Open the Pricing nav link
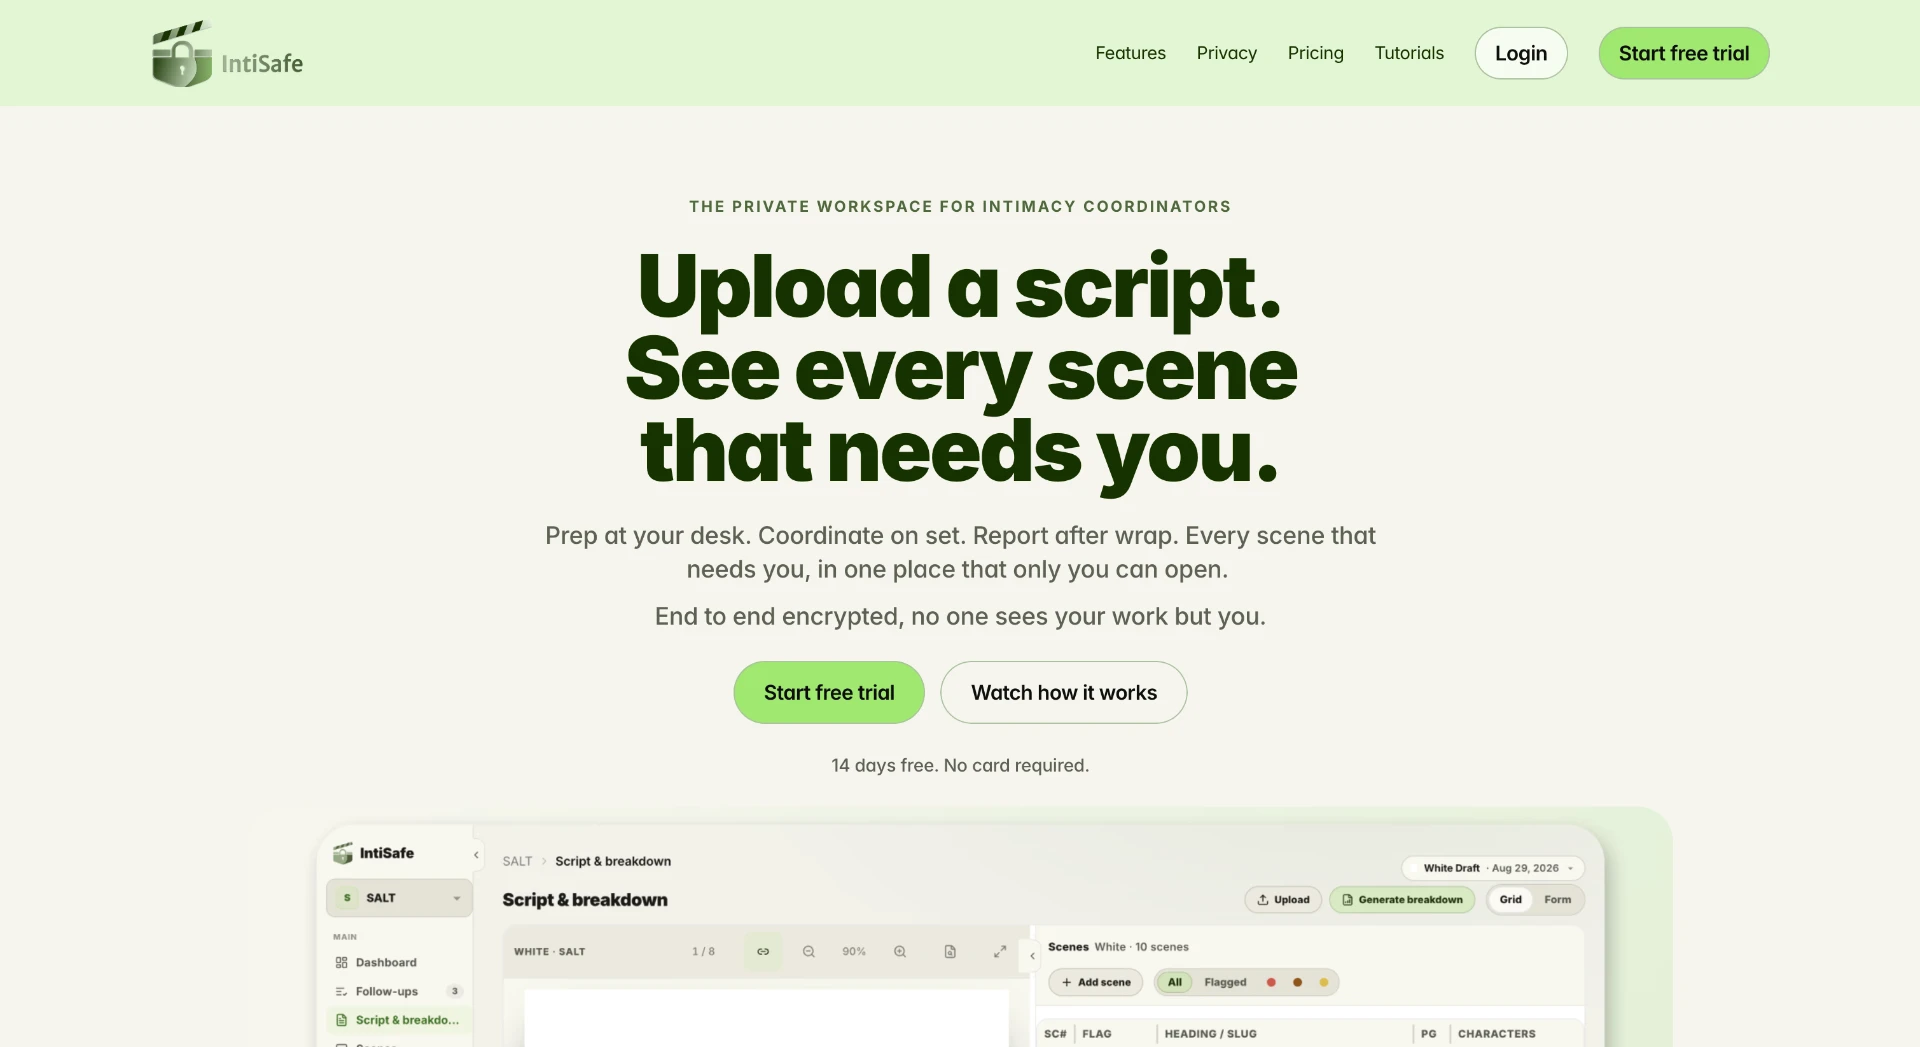The image size is (1920, 1047). 1315,53
